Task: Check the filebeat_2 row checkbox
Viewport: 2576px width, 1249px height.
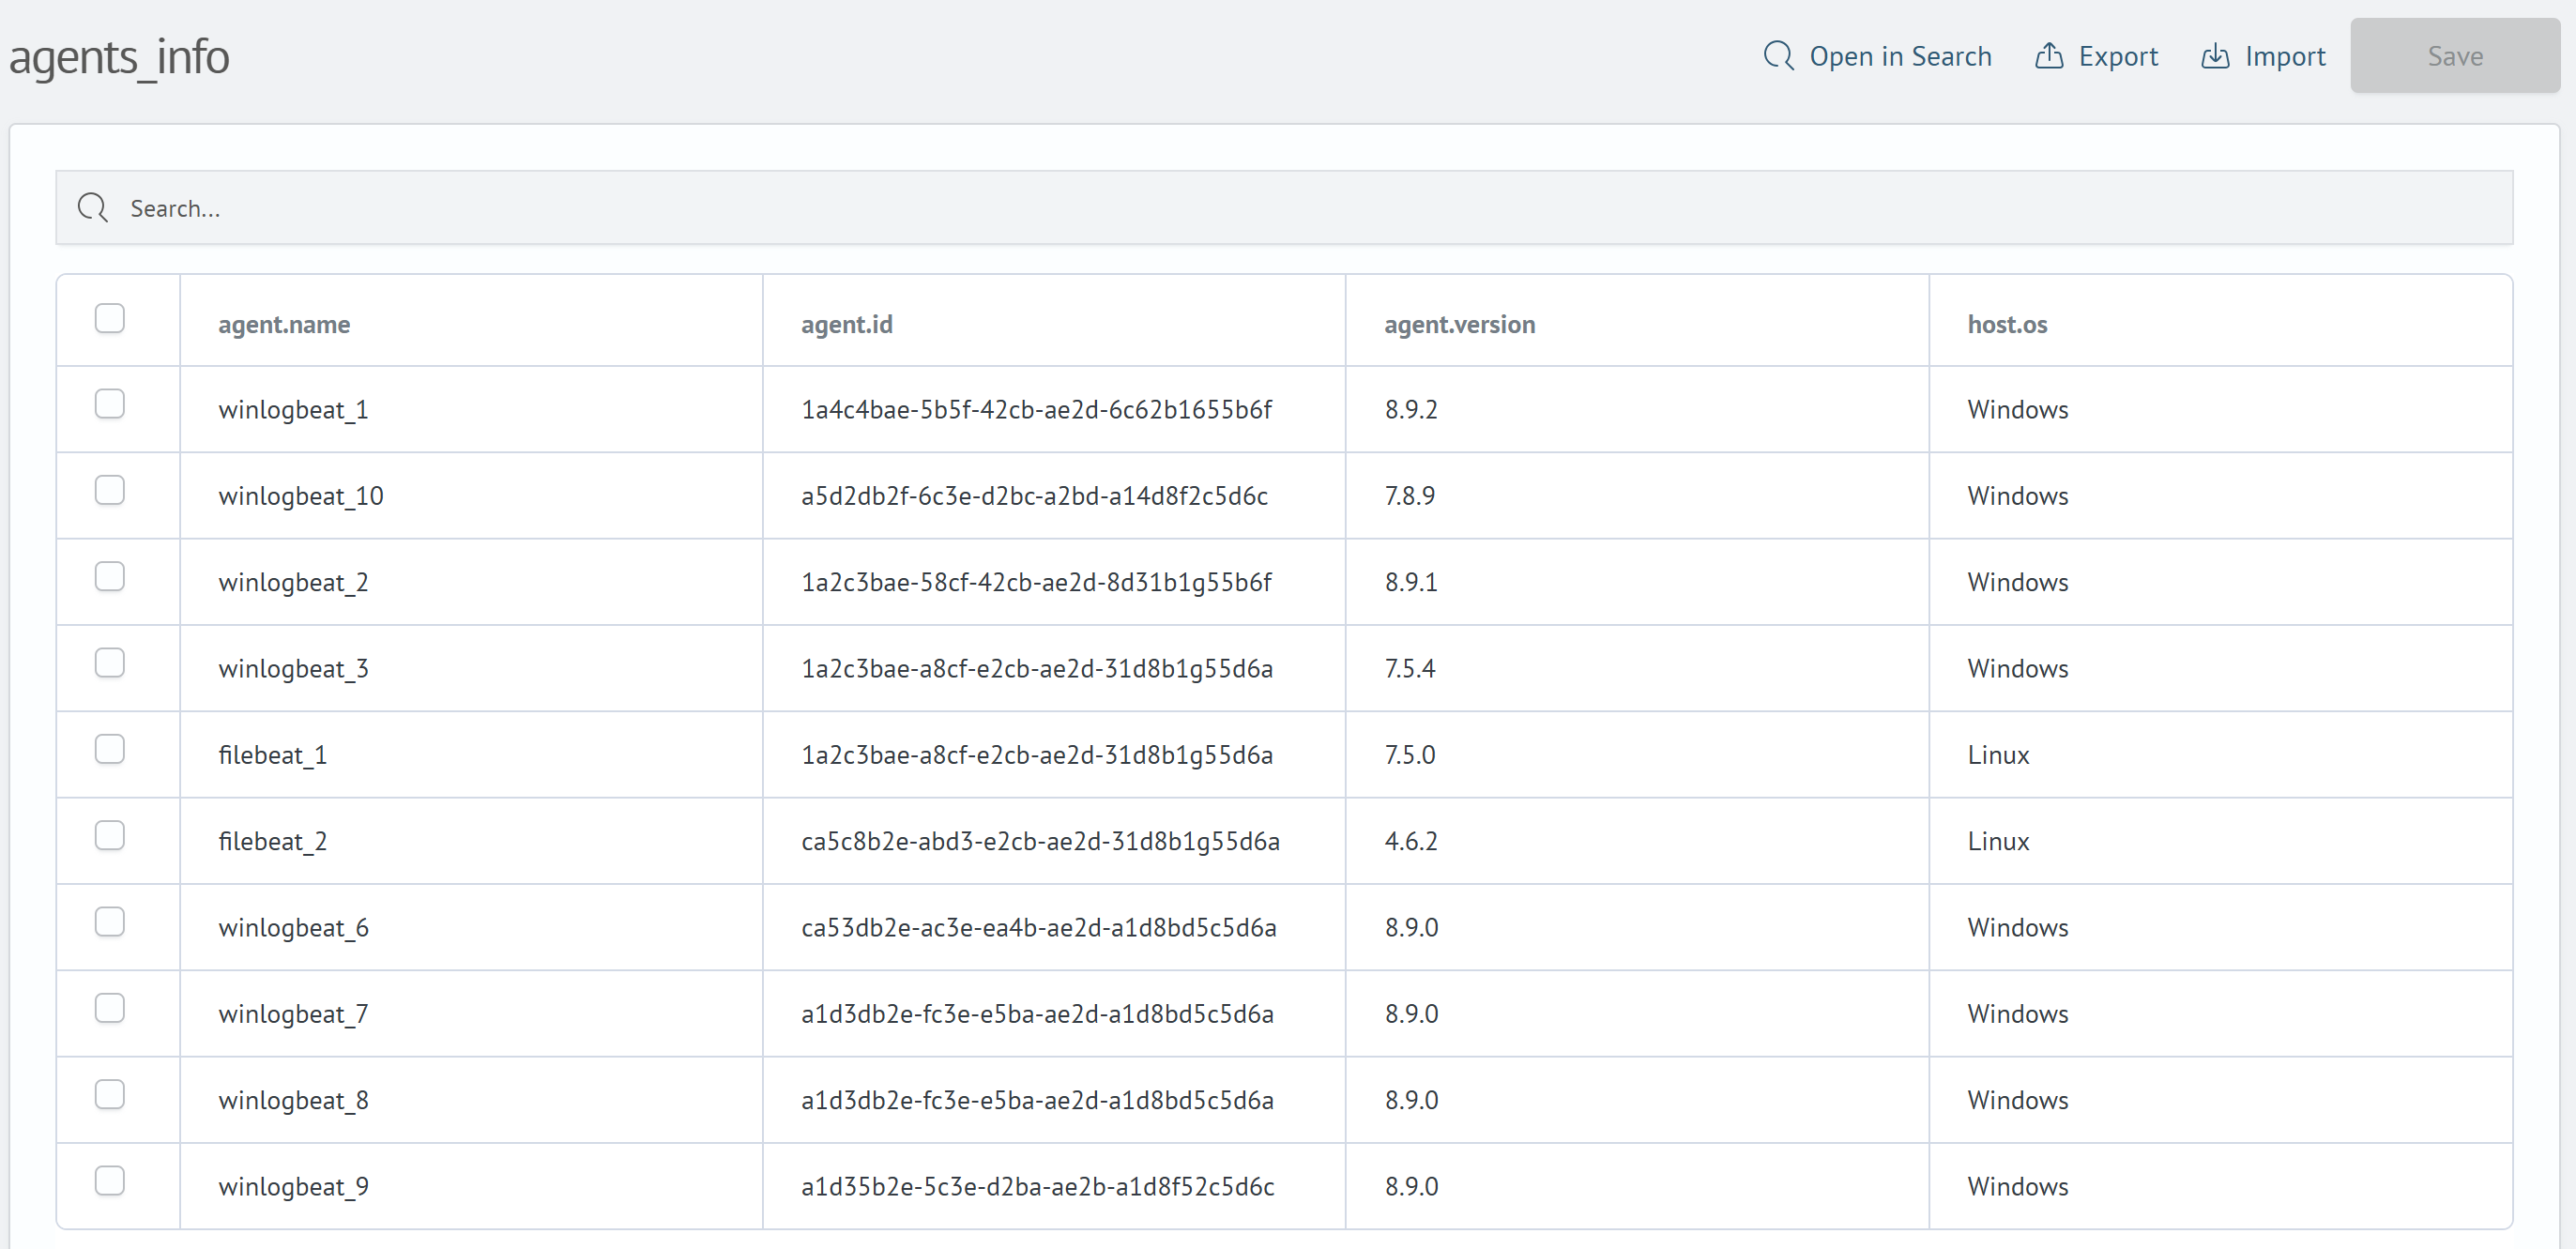Action: pyautogui.click(x=110, y=835)
